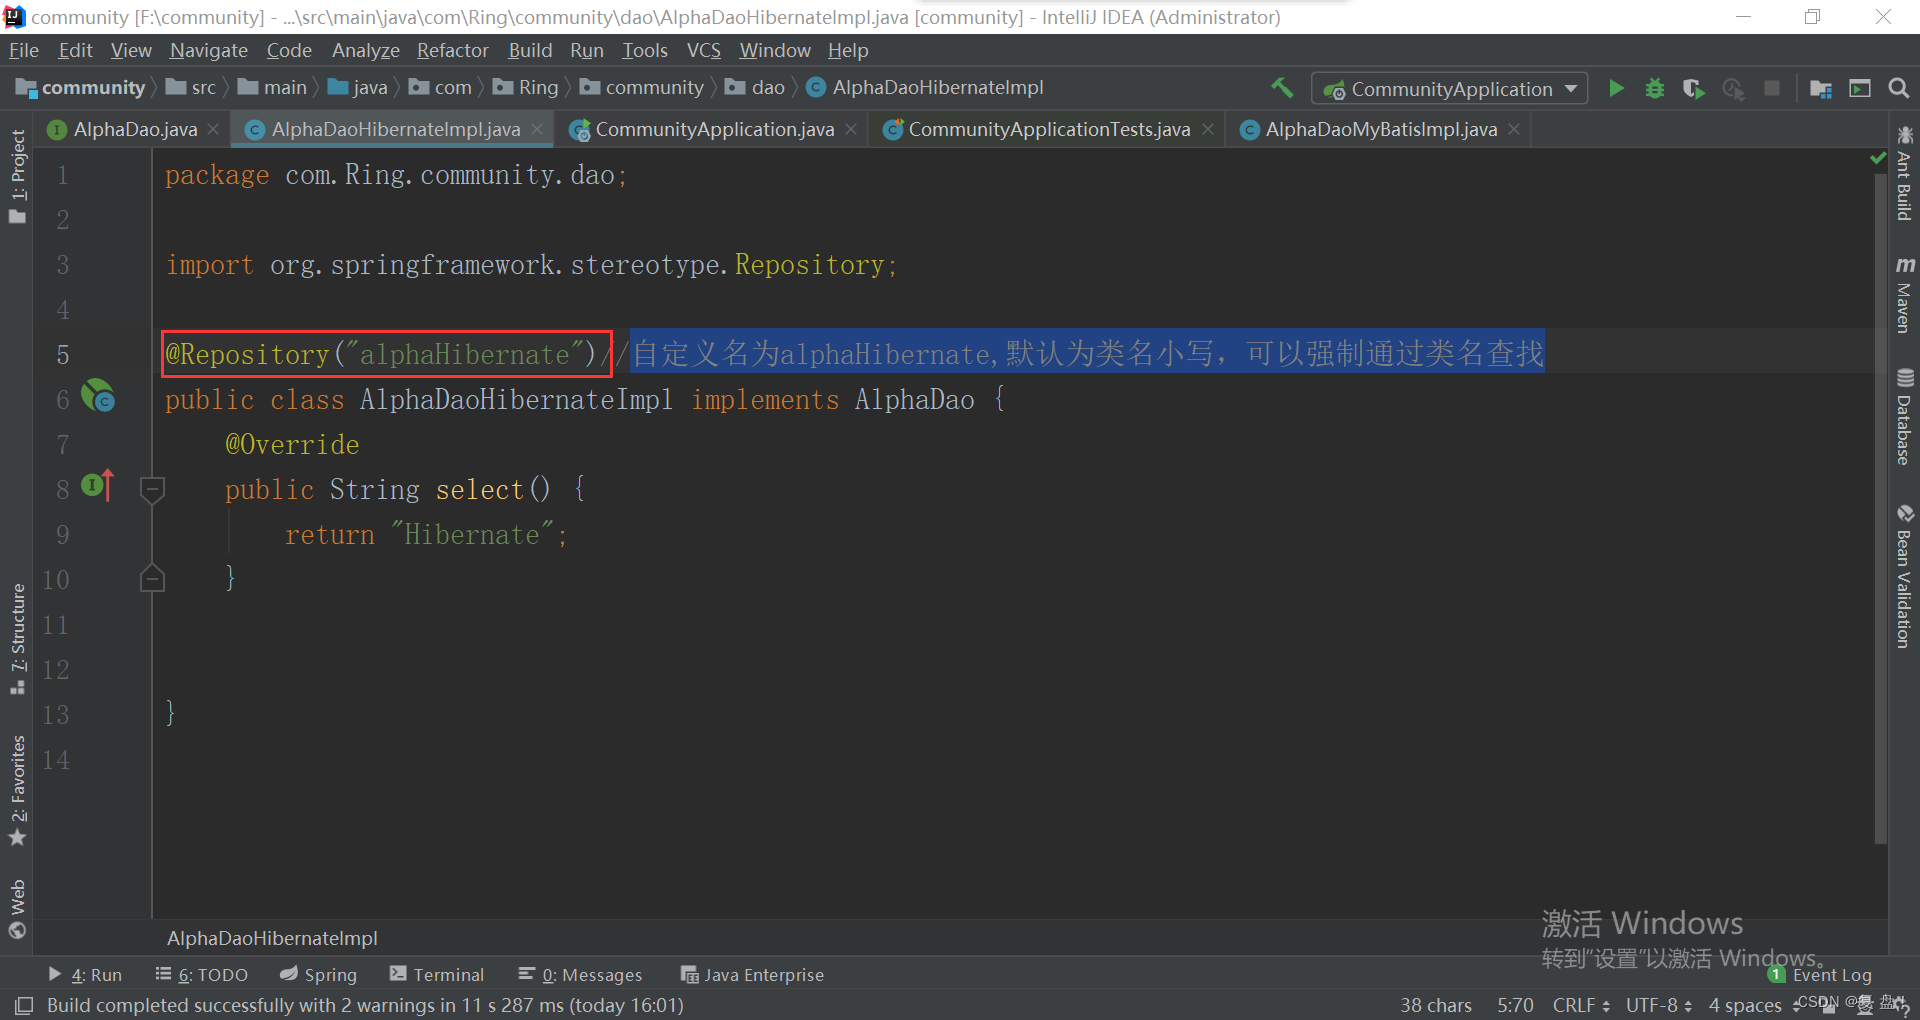1920x1020 pixels.
Task: Open Ant Build tool window
Action: pos(1904,174)
